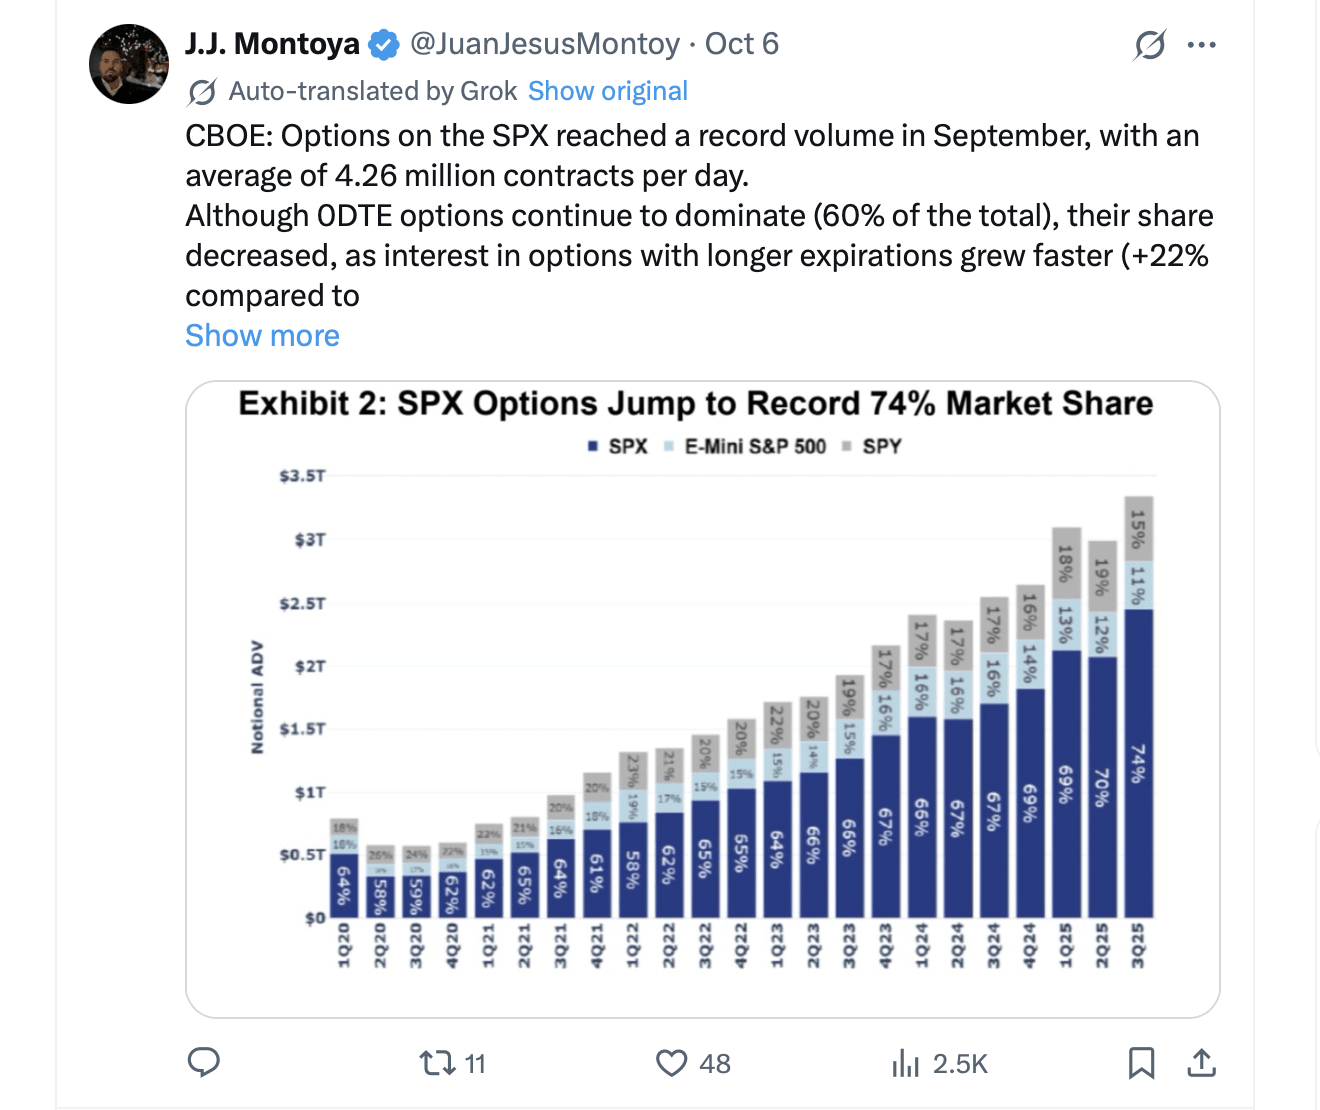
Task: Share the post via upload icon
Action: pyautogui.click(x=1201, y=1062)
